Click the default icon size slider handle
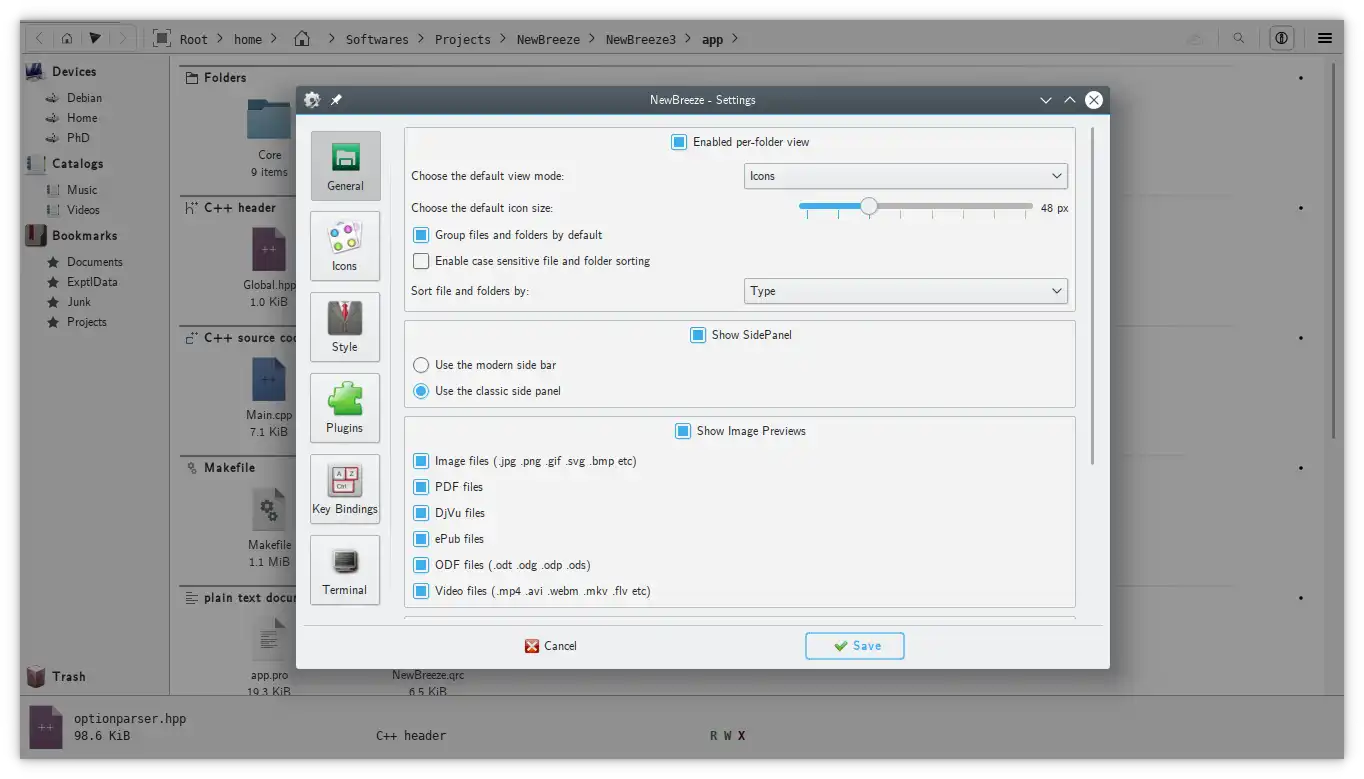 point(869,206)
